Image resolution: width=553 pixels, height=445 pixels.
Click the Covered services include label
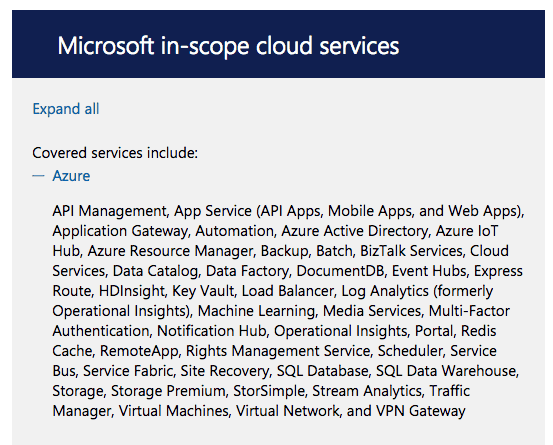115,153
